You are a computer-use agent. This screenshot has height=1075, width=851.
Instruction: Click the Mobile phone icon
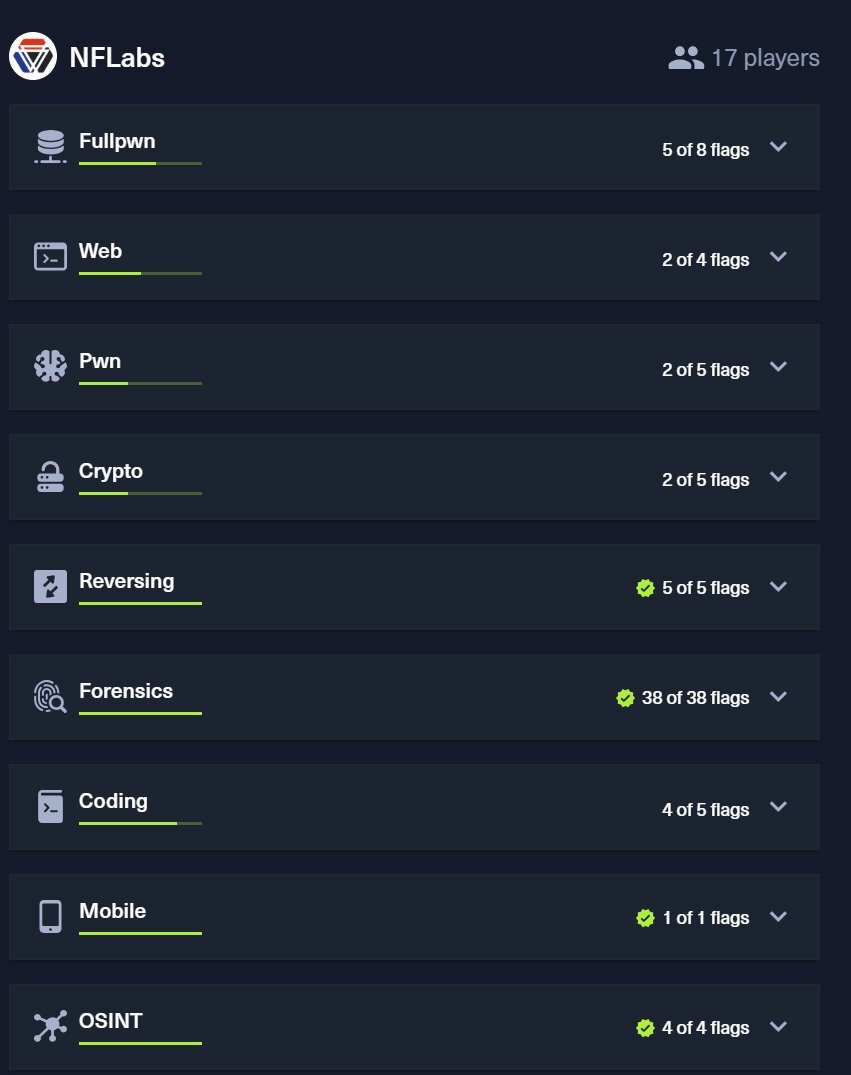51,916
